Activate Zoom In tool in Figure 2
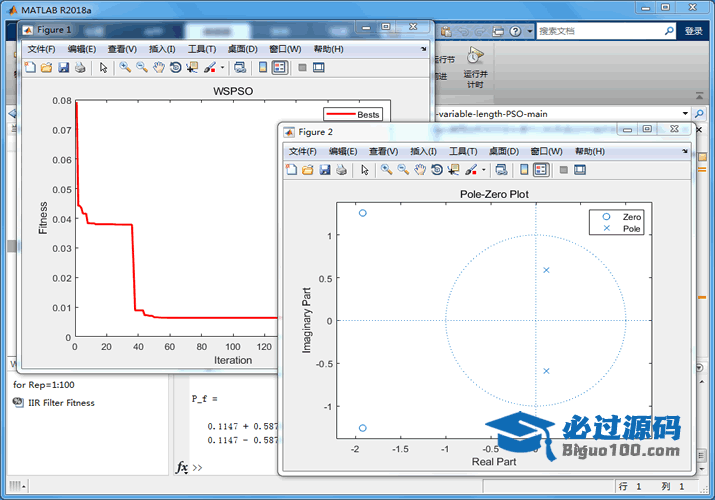The height and width of the screenshot is (500, 715). coord(386,170)
